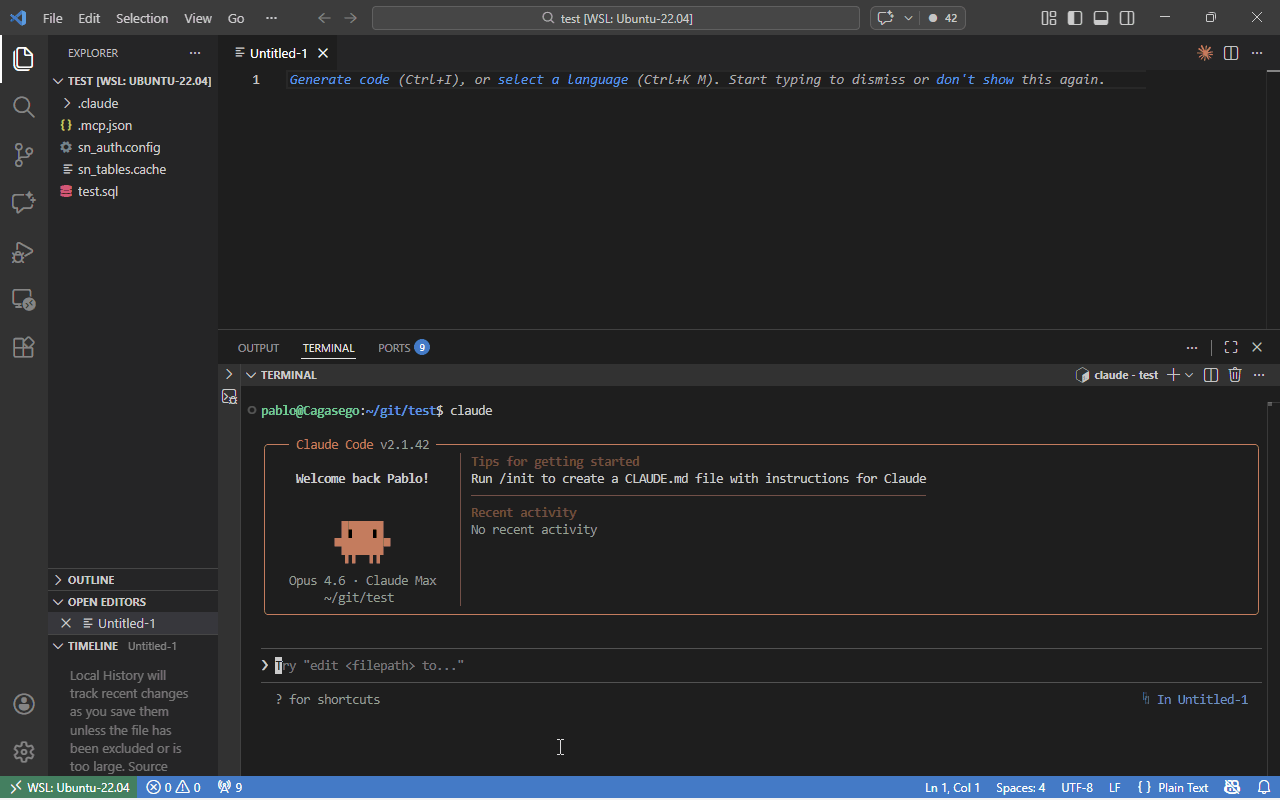Click the WSL: Ubuntu-22.04 remote indicator
This screenshot has height=800, width=1280.
pos(70,788)
